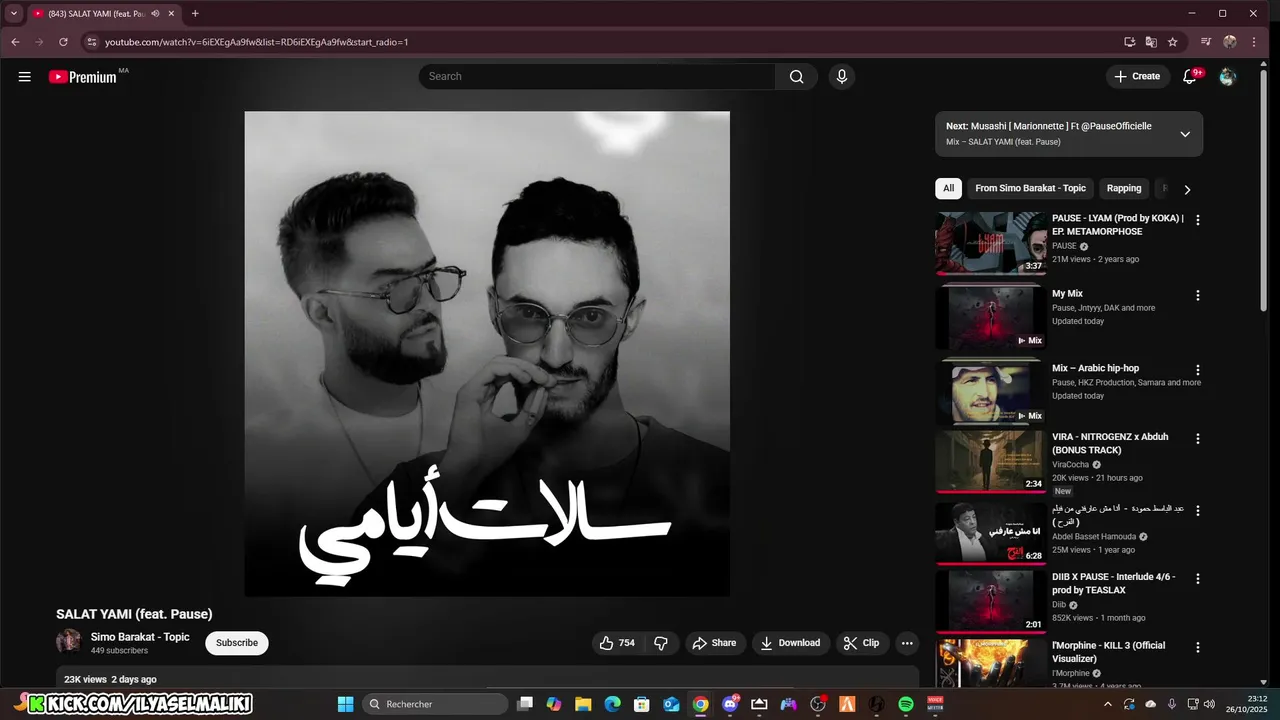Open the Abdel Basset Hamouda channel link

click(x=1094, y=537)
